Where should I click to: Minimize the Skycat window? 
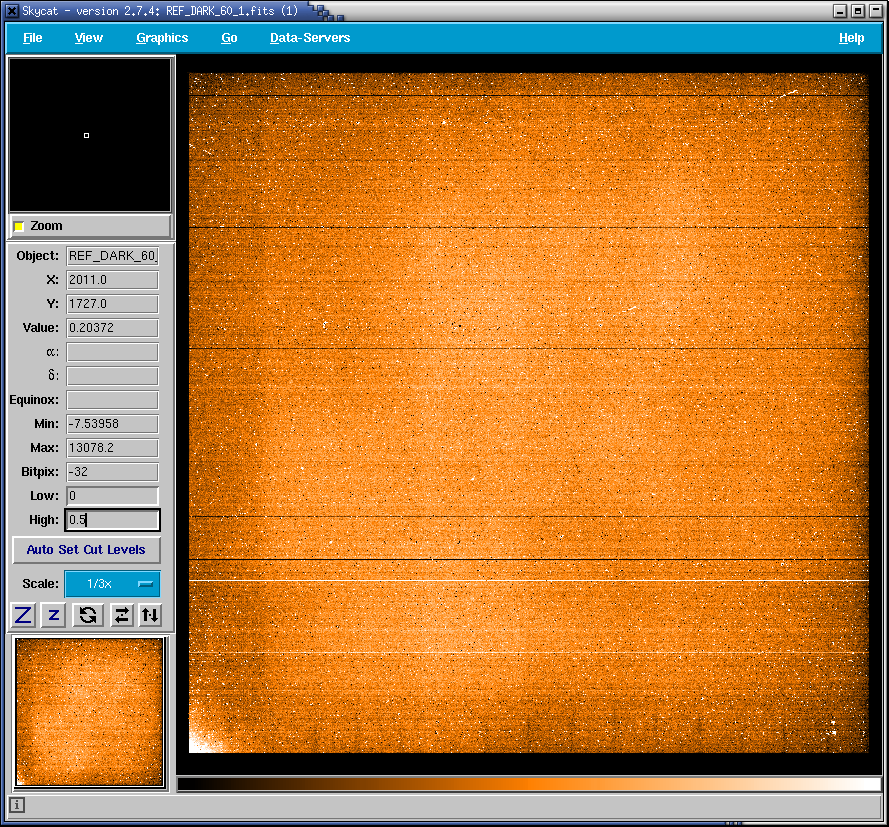[x=840, y=11]
